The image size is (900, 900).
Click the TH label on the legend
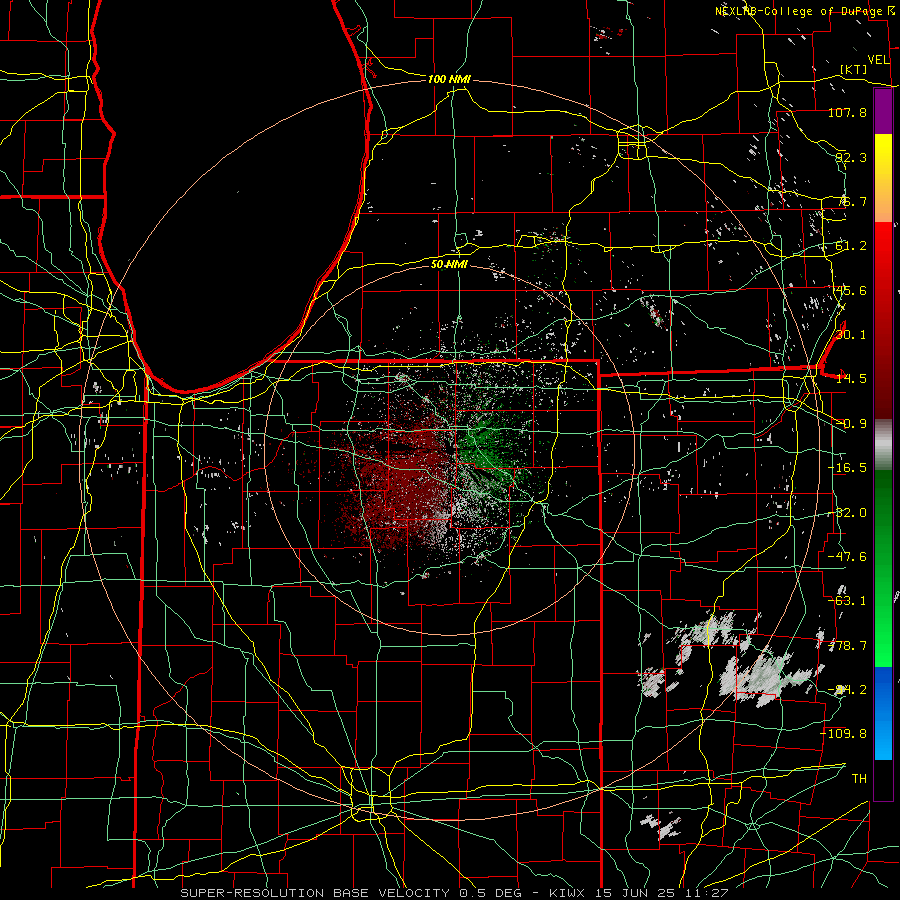[x=859, y=778]
